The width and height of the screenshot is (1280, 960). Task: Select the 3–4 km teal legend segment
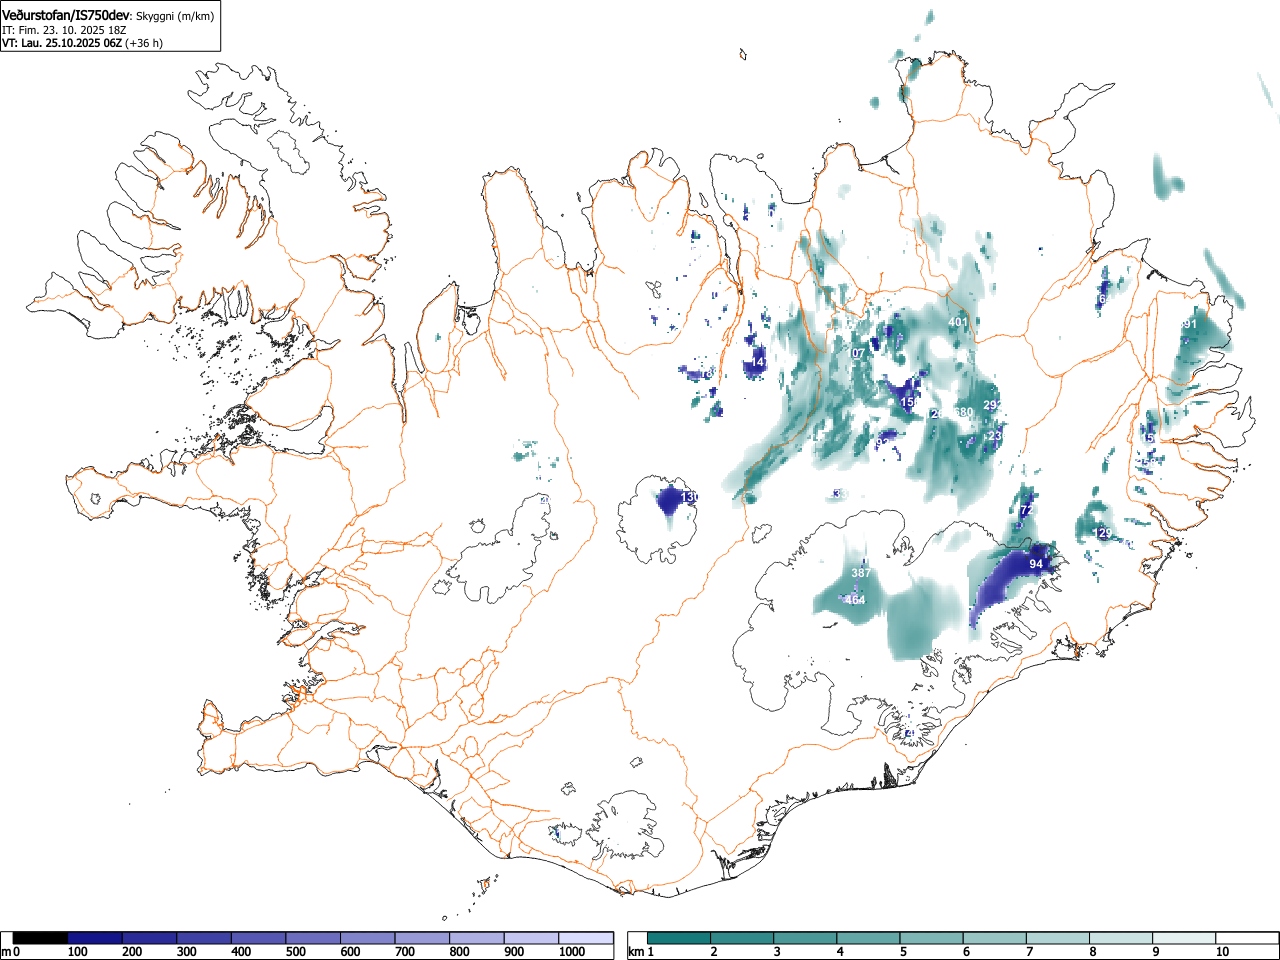click(806, 938)
